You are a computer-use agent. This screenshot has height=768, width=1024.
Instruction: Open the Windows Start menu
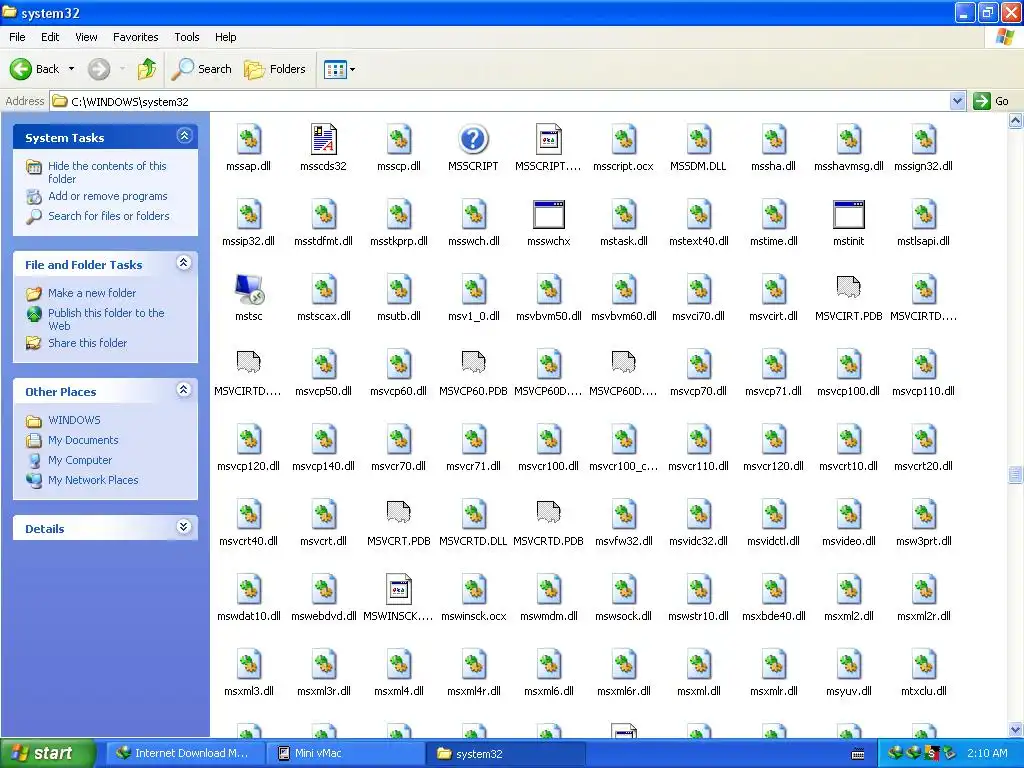click(48, 754)
